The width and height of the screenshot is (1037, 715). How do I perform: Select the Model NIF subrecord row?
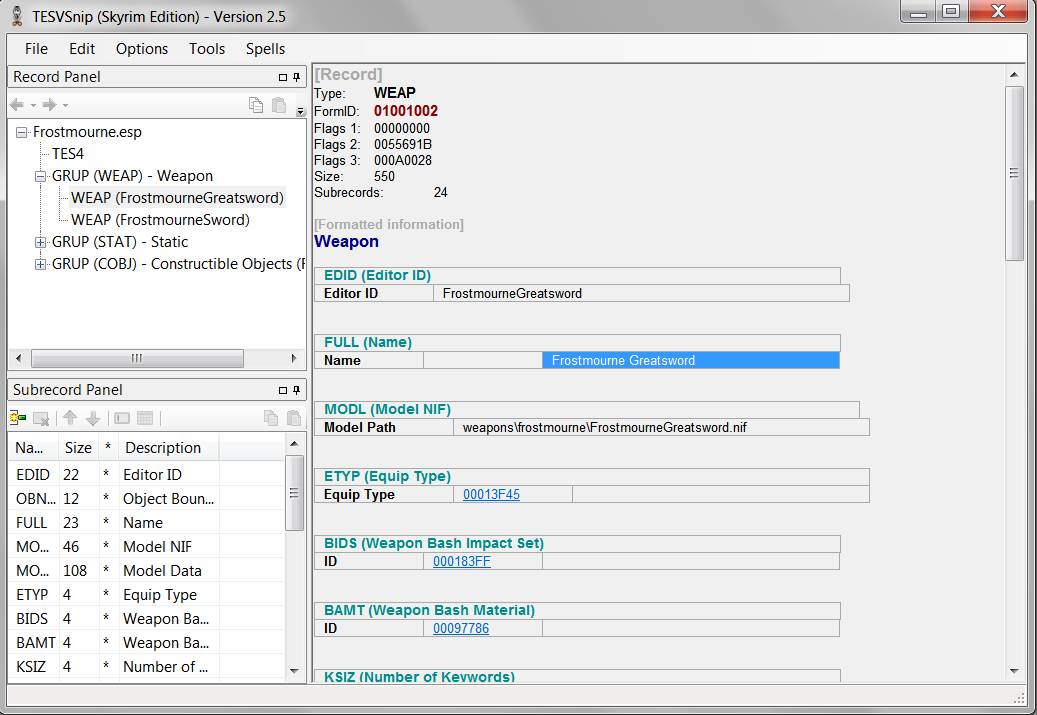[x=147, y=547]
